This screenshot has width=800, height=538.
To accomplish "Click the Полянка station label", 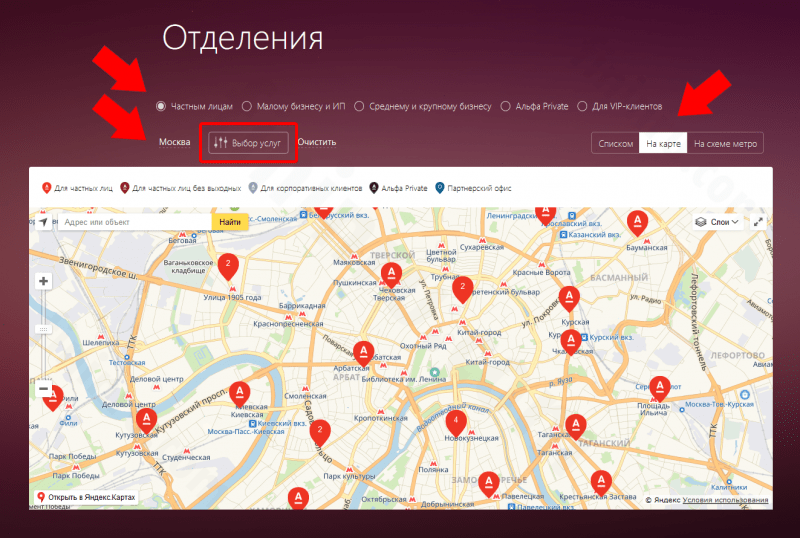I will (433, 470).
